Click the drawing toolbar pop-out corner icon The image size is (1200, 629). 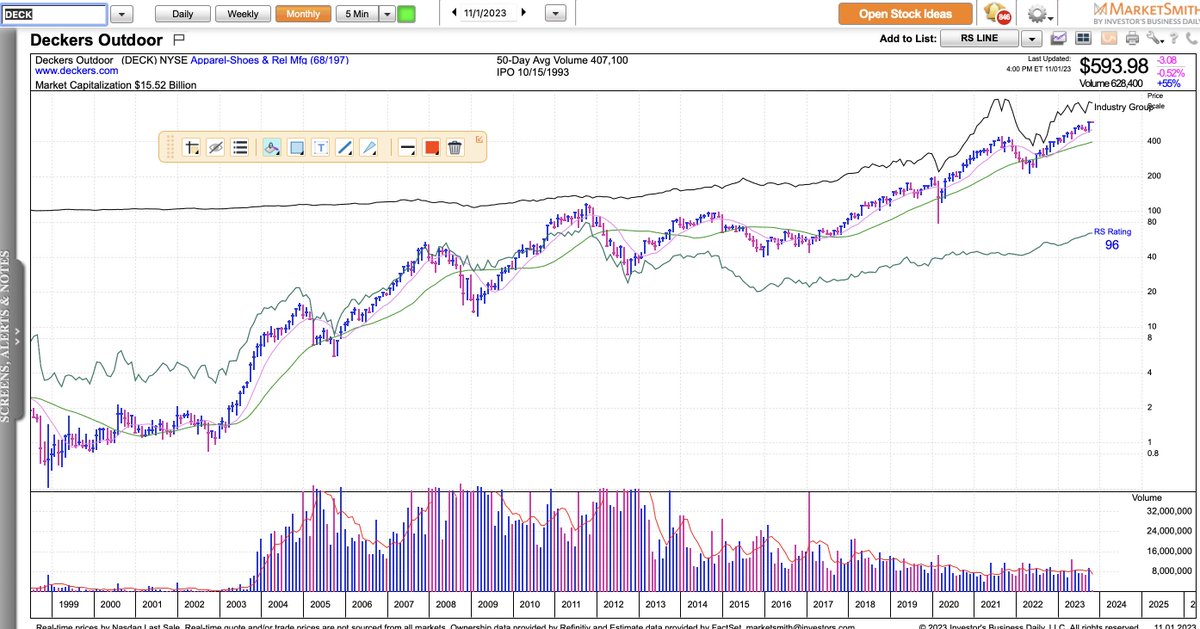point(479,139)
